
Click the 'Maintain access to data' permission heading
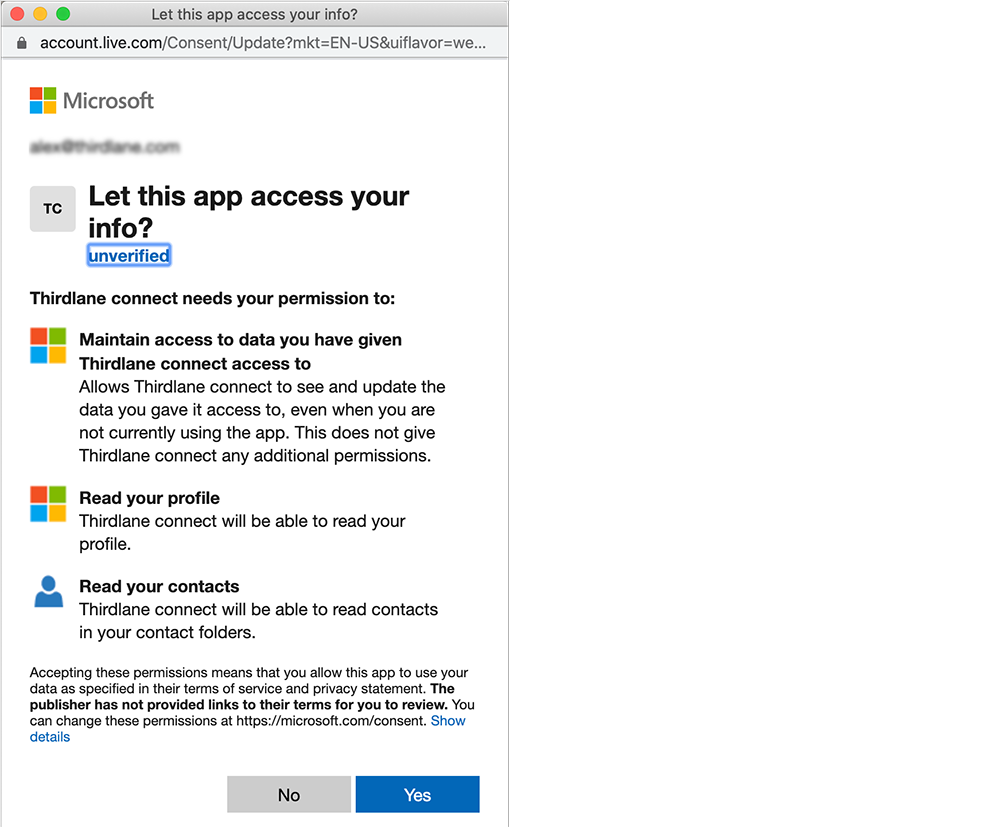click(240, 340)
